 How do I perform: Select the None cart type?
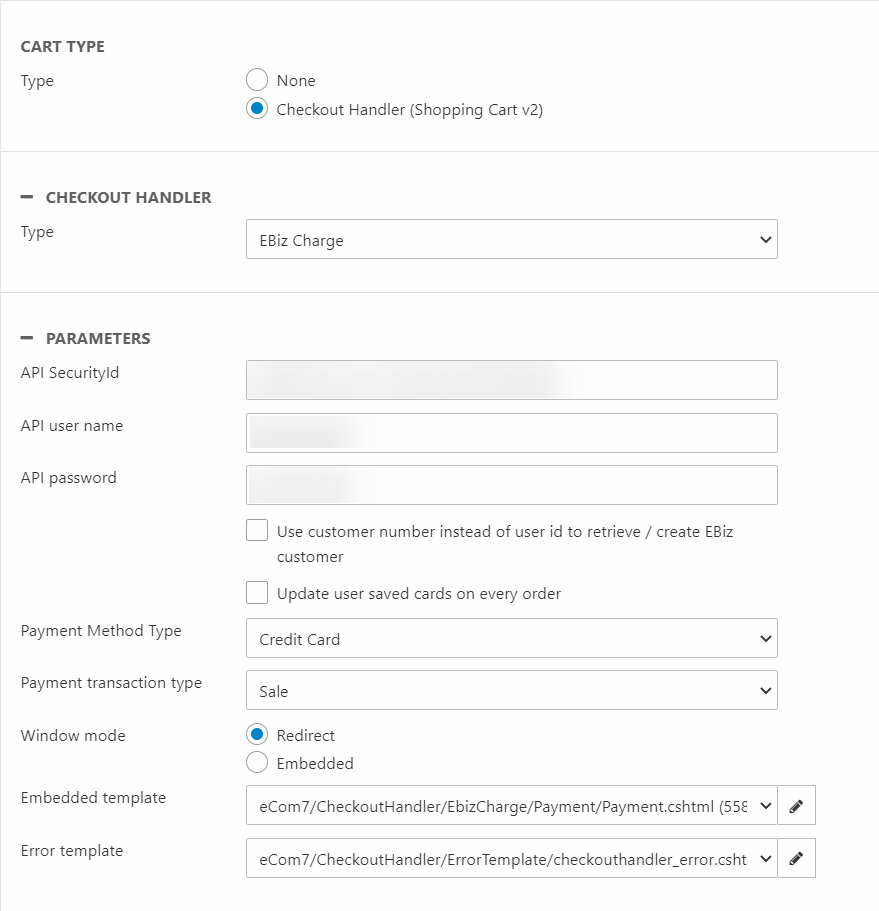(257, 80)
